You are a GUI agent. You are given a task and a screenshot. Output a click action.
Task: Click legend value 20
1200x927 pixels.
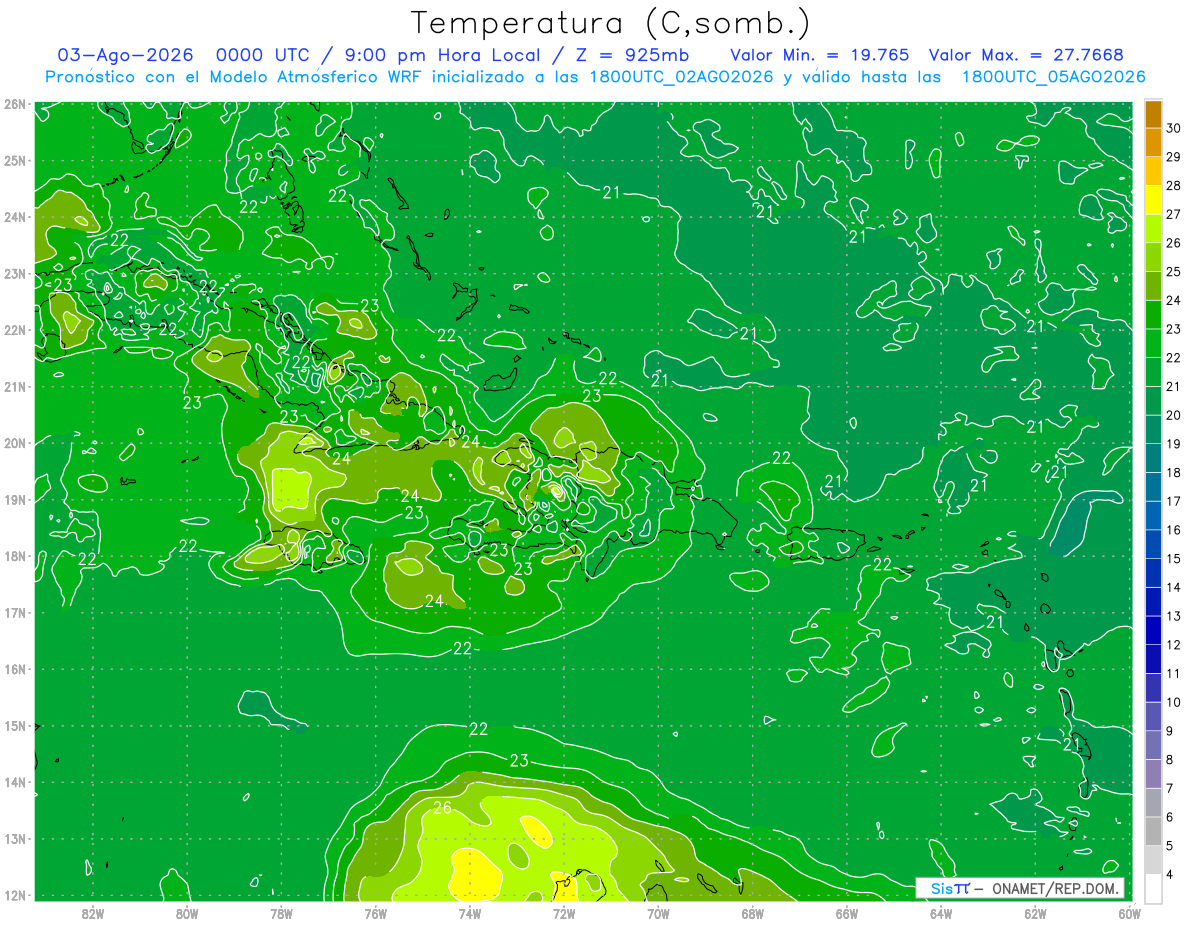1174,415
